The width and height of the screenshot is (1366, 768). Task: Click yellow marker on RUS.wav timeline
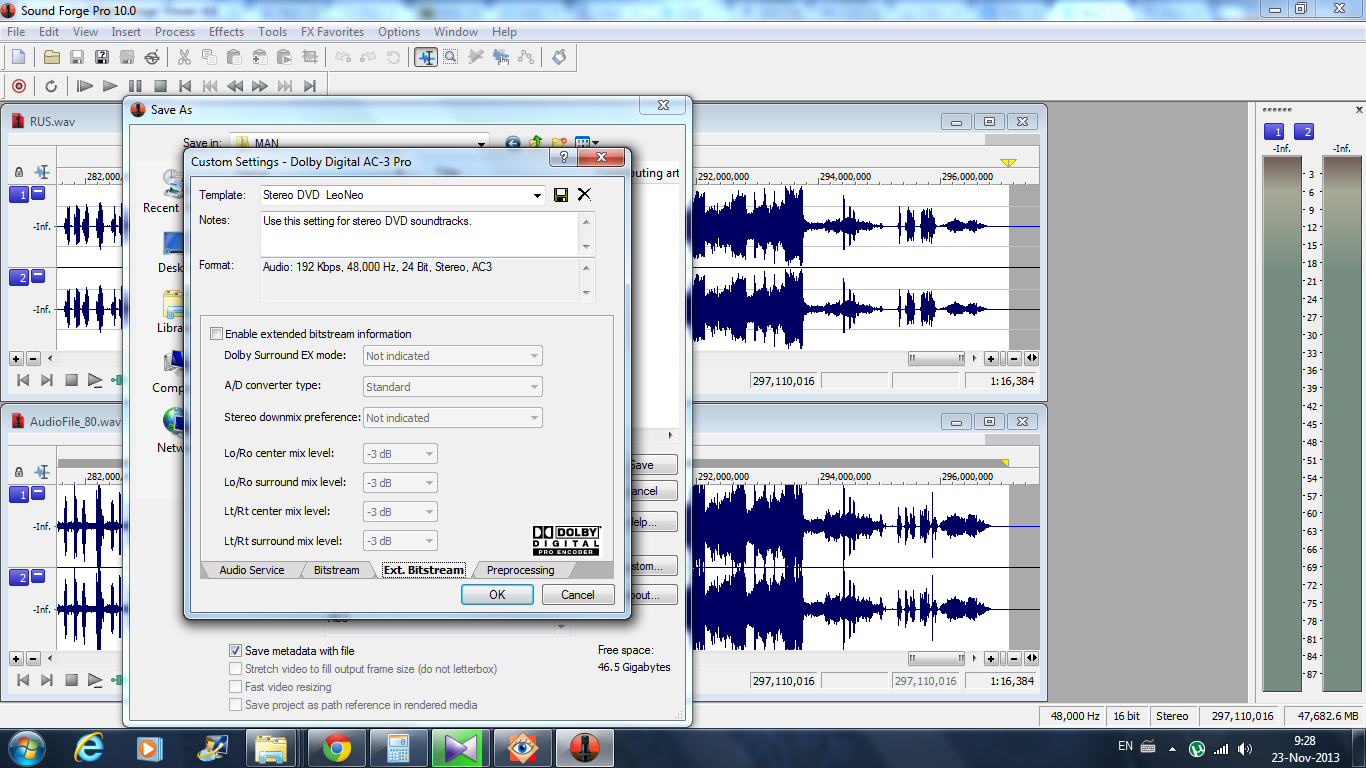1008,162
